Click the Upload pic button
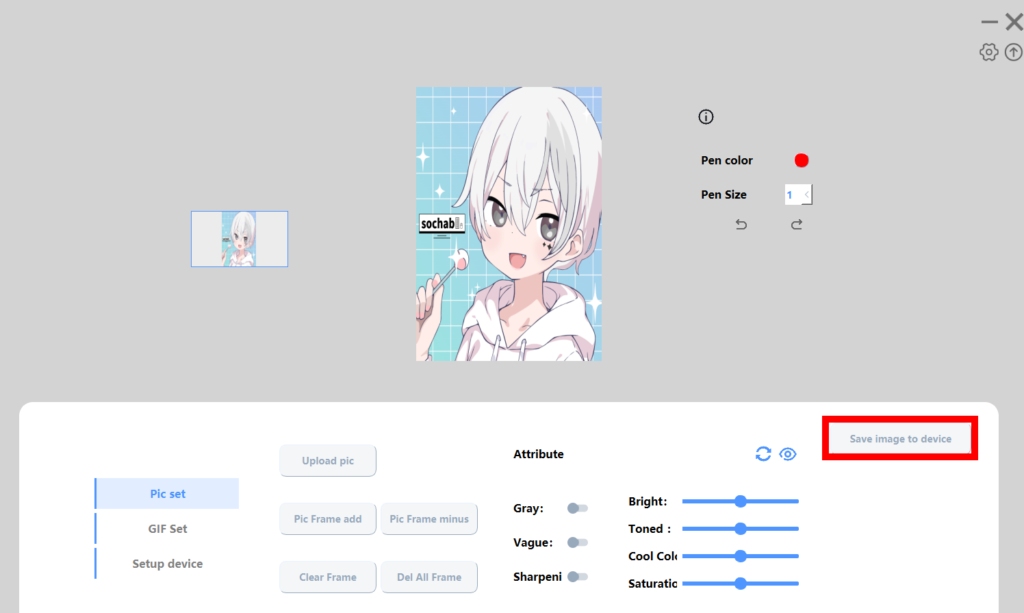The image size is (1024, 613). [x=328, y=461]
